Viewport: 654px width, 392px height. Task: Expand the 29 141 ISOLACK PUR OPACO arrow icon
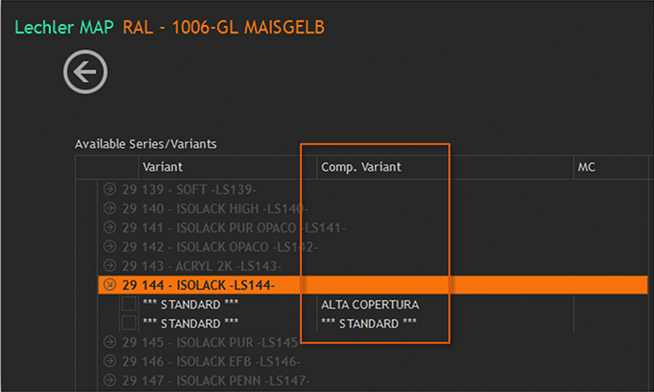110,227
